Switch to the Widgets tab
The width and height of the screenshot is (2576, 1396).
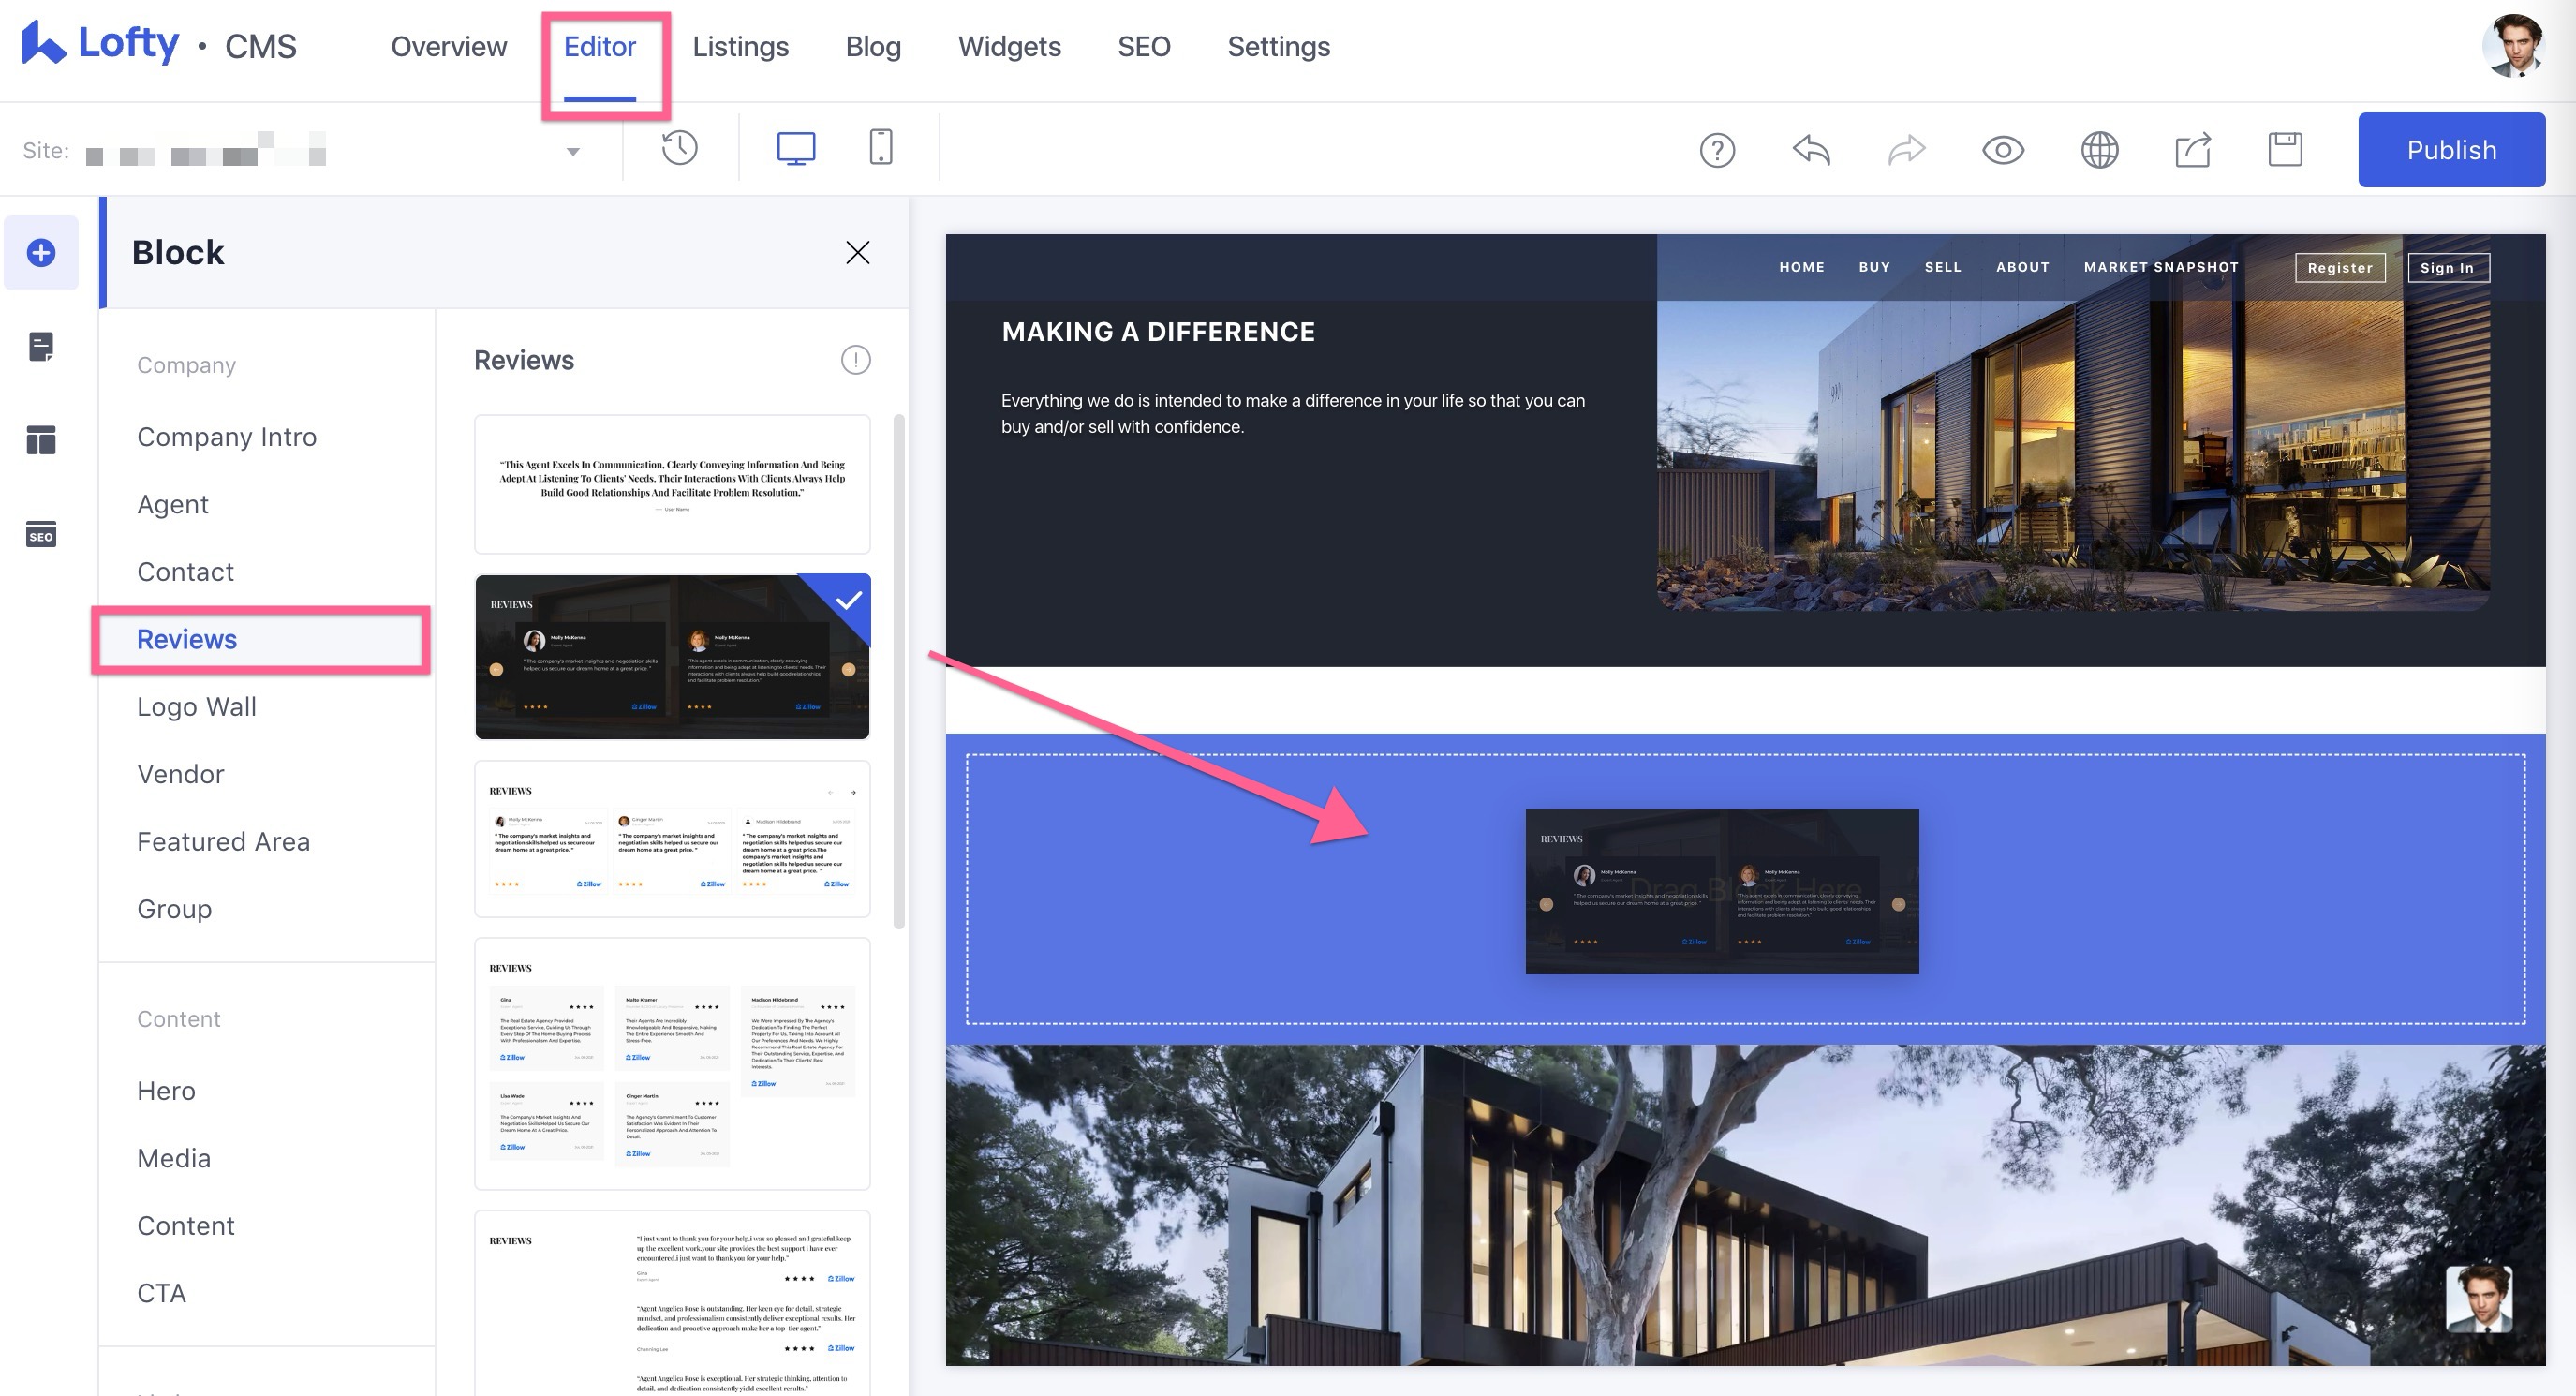tap(1009, 47)
